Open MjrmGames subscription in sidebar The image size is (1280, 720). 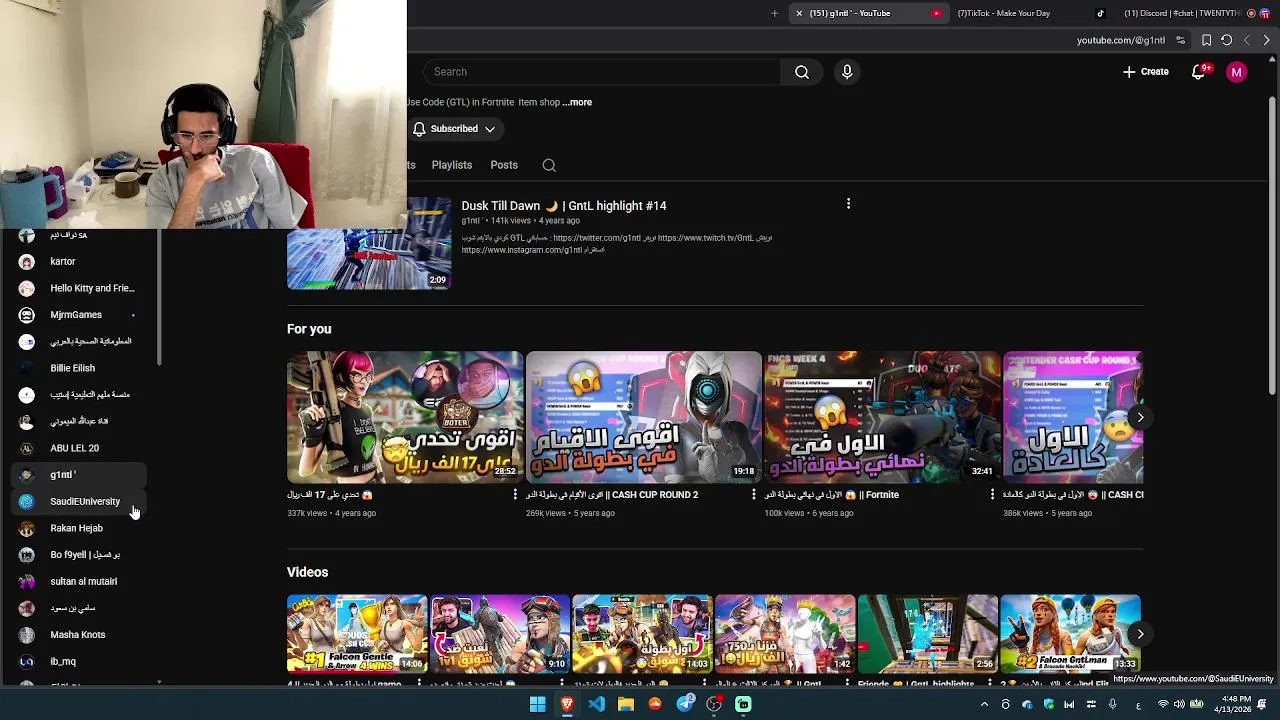(80, 315)
